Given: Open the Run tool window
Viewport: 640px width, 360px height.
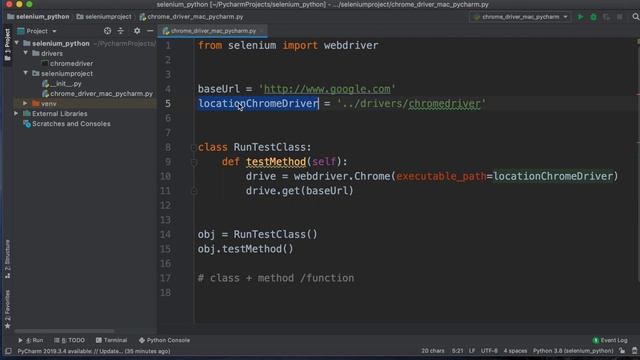Looking at the screenshot, I should click(x=31, y=340).
